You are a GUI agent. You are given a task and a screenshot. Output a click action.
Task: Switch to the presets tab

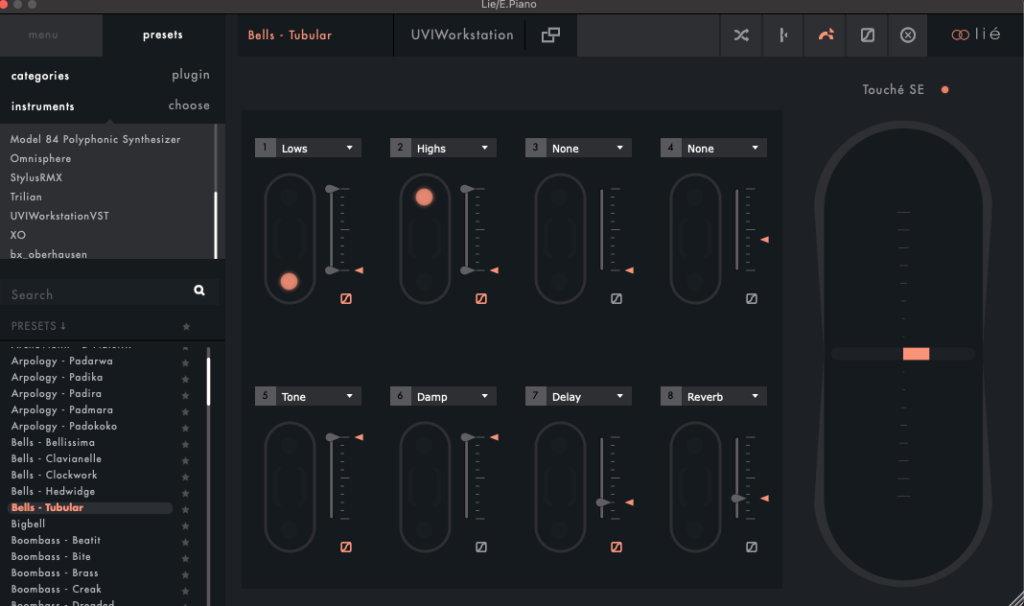(162, 35)
